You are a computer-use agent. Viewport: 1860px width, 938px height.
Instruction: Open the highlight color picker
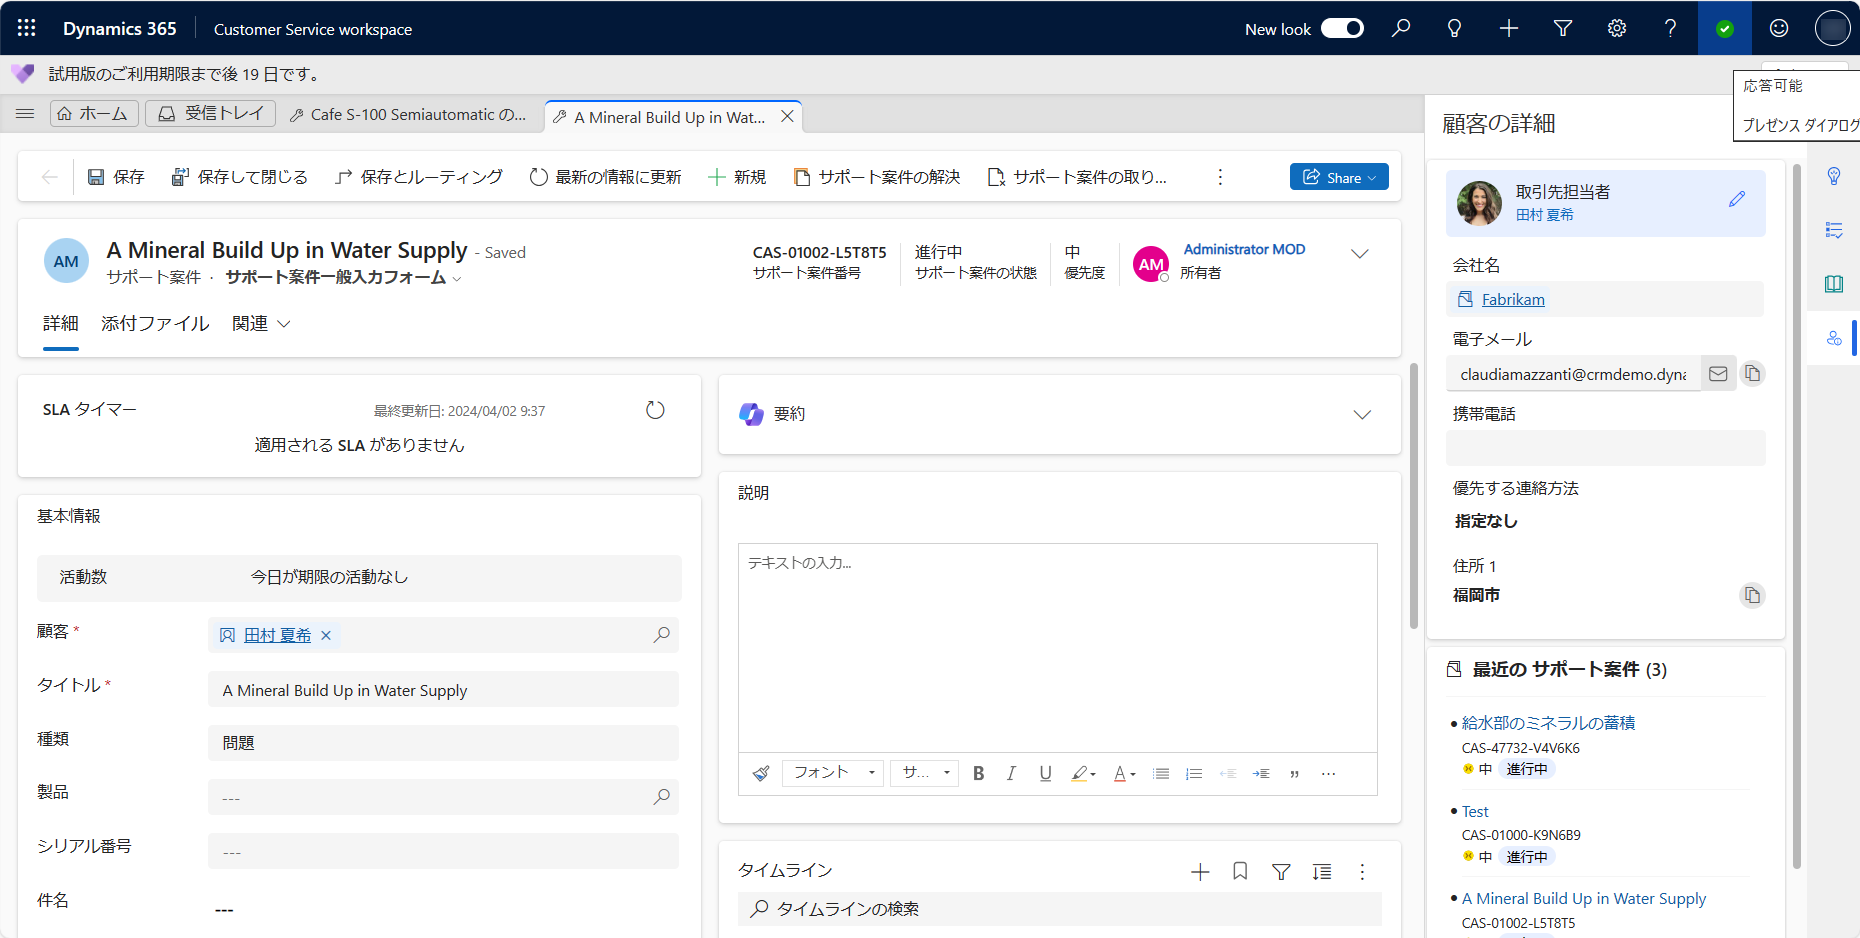1083,773
